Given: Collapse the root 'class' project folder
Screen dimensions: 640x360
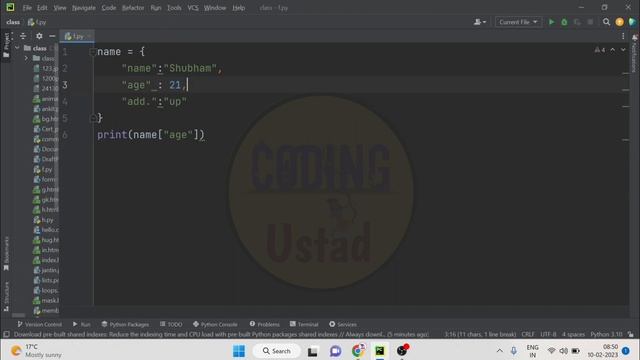Looking at the screenshot, I should pos(17,48).
